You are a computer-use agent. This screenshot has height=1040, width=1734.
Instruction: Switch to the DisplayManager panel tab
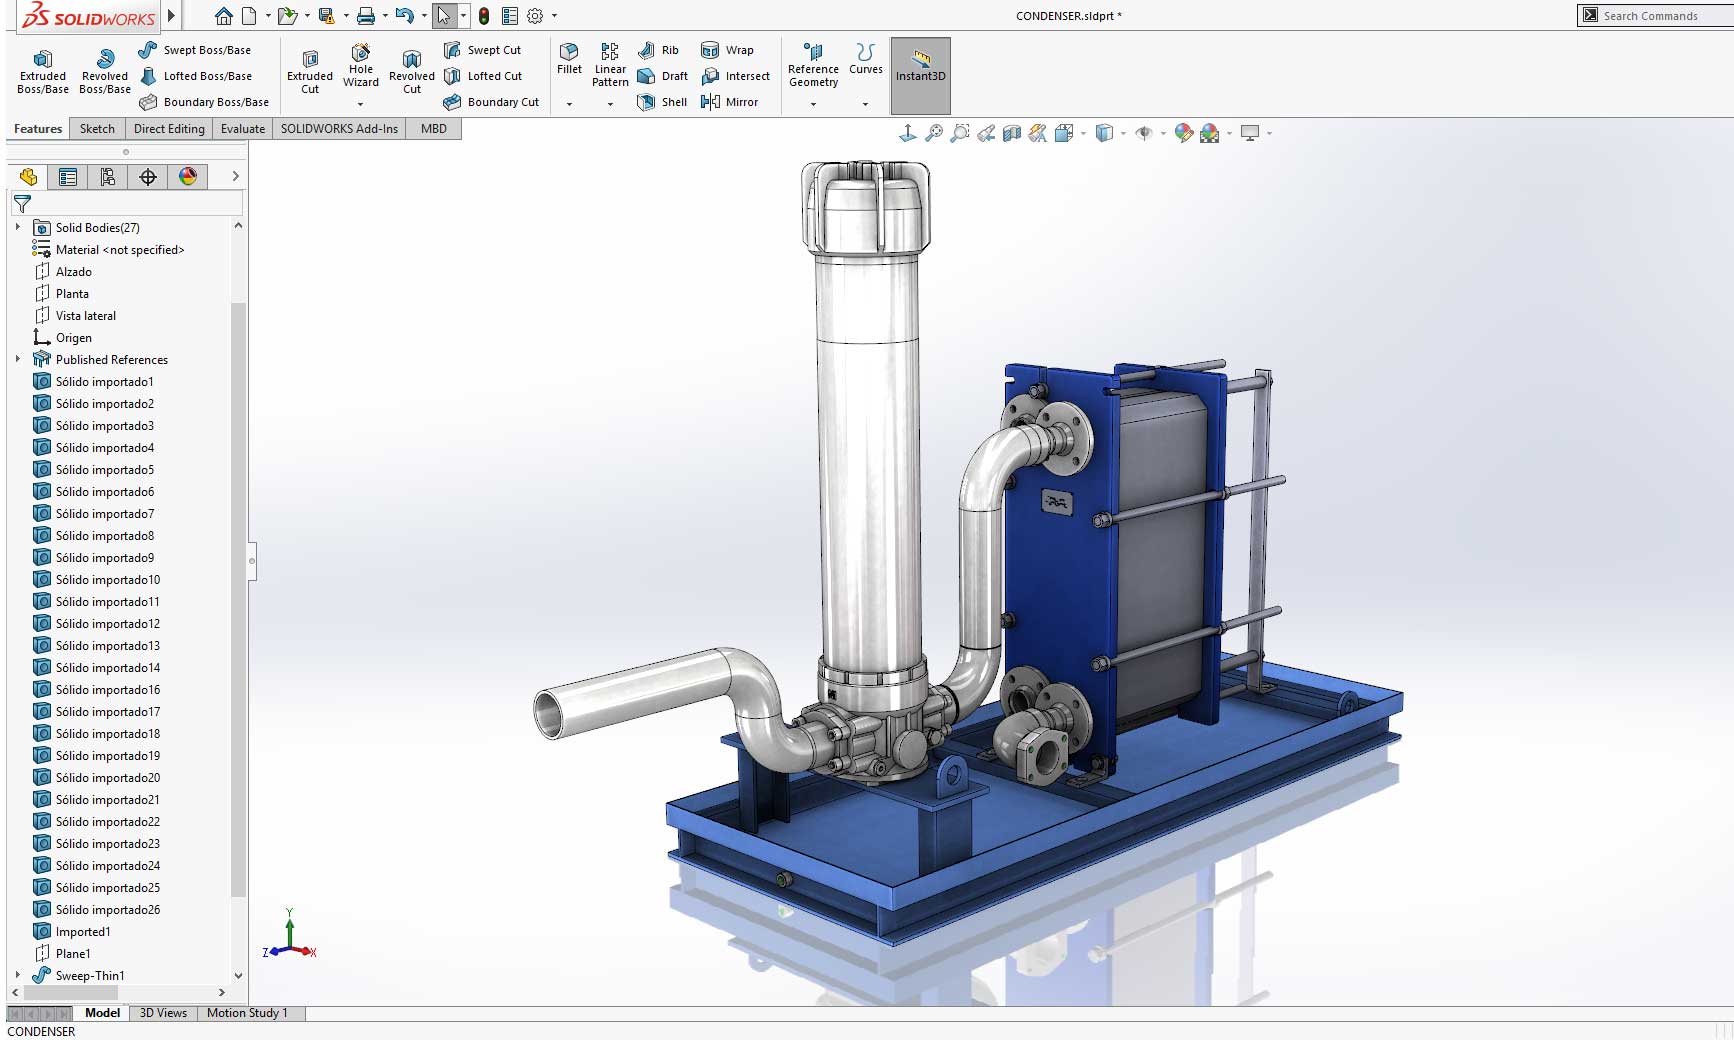tap(188, 177)
